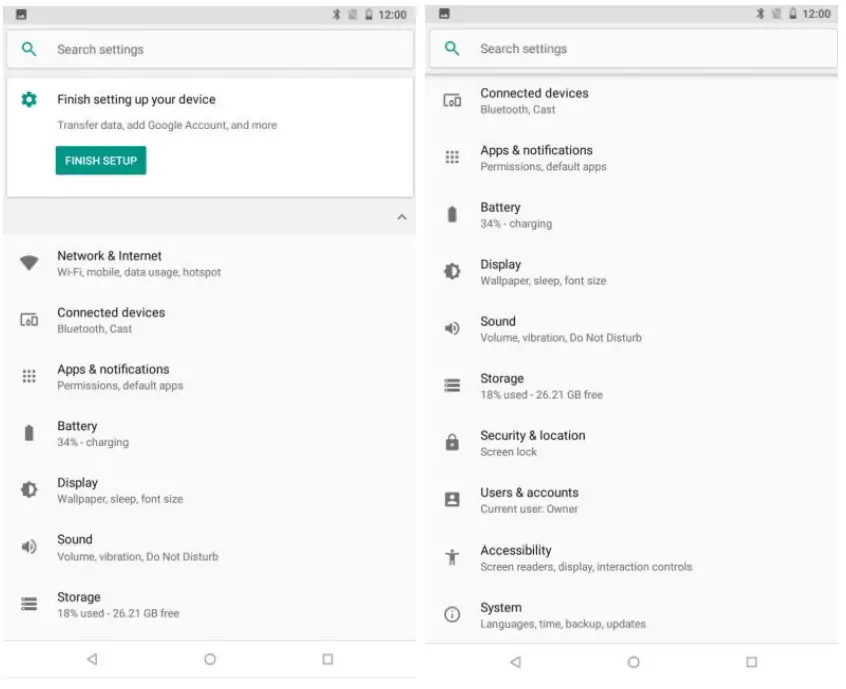Tap Home circle button in right screen
The width and height of the screenshot is (846, 689).
[633, 661]
